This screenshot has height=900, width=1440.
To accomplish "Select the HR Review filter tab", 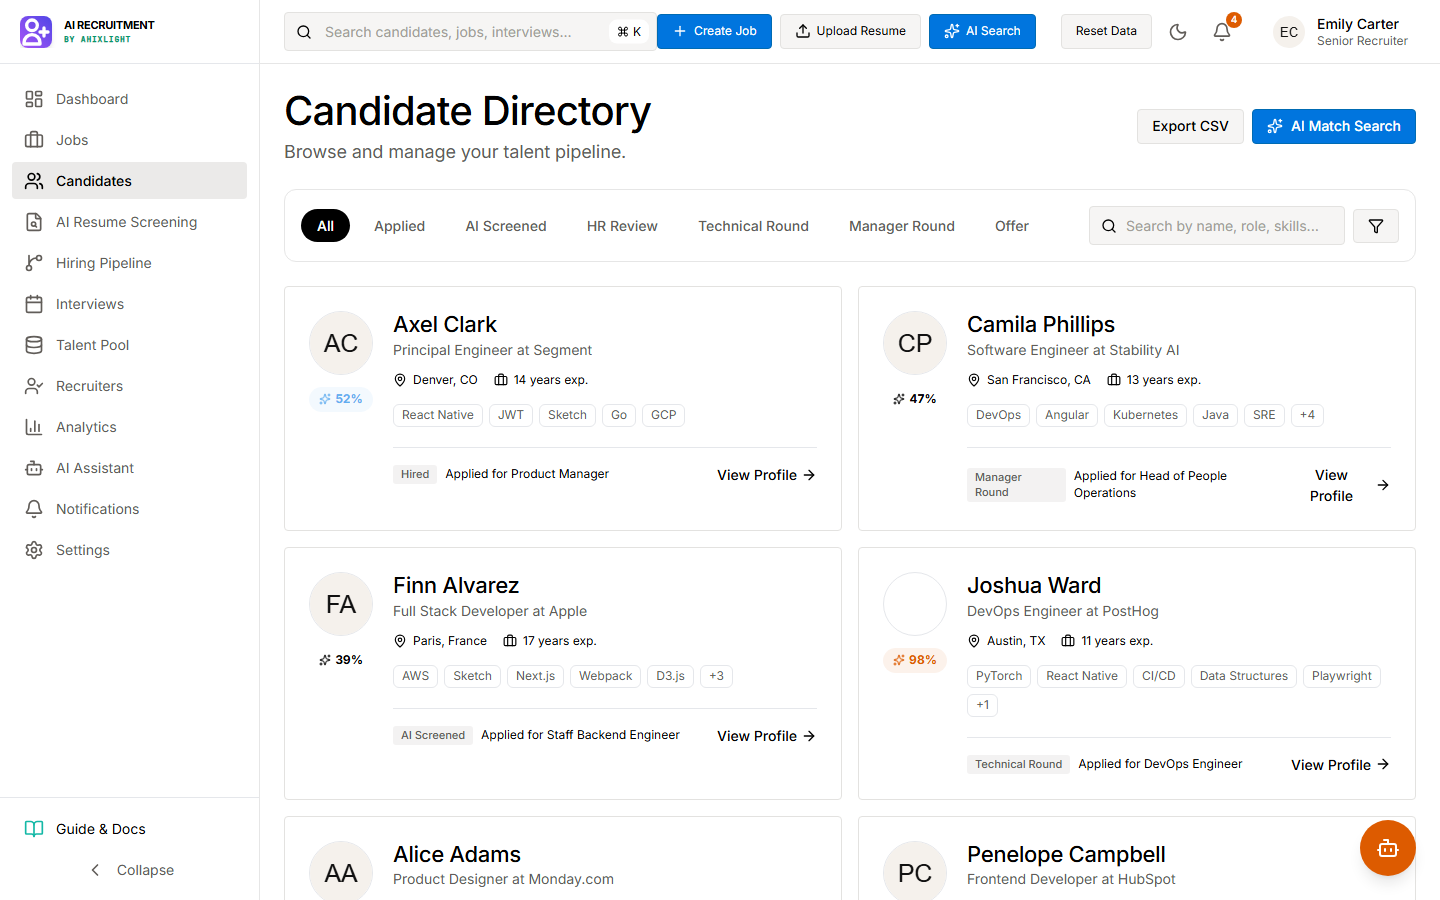I will point(622,226).
